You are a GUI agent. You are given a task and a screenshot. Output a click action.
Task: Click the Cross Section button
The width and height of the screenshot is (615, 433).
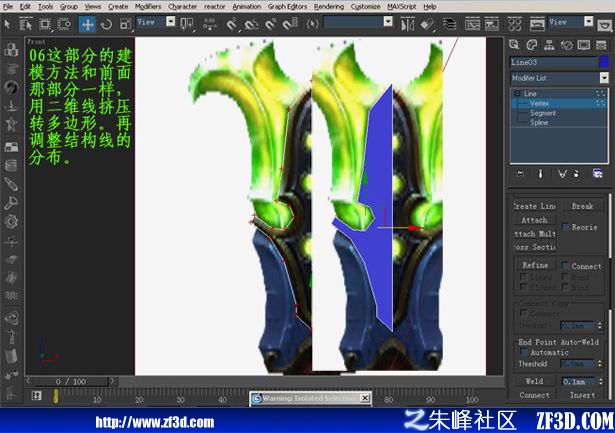(535, 247)
